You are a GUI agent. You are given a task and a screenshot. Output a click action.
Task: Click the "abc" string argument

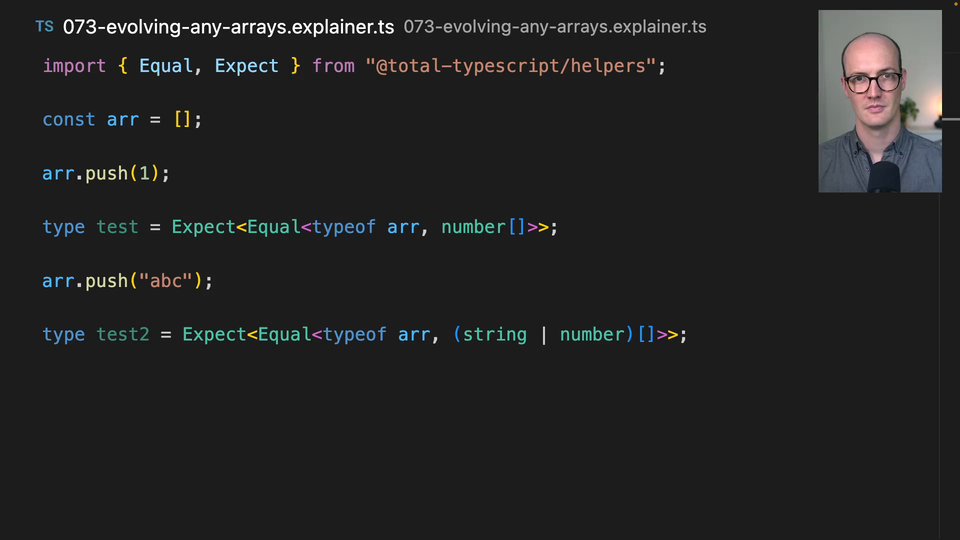coord(166,282)
